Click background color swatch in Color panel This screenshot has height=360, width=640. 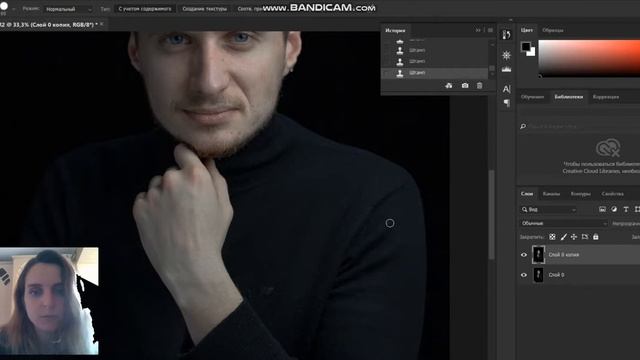point(531,52)
